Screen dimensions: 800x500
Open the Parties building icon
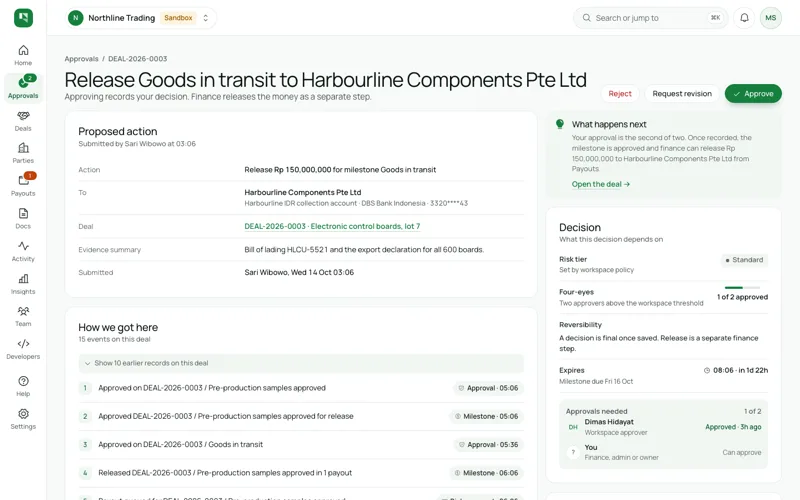click(23, 148)
